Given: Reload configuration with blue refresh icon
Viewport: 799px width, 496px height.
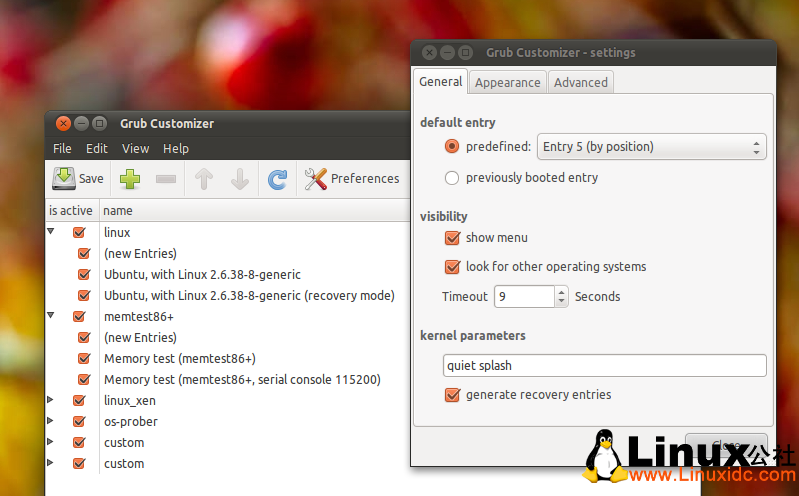Looking at the screenshot, I should pyautogui.click(x=278, y=179).
